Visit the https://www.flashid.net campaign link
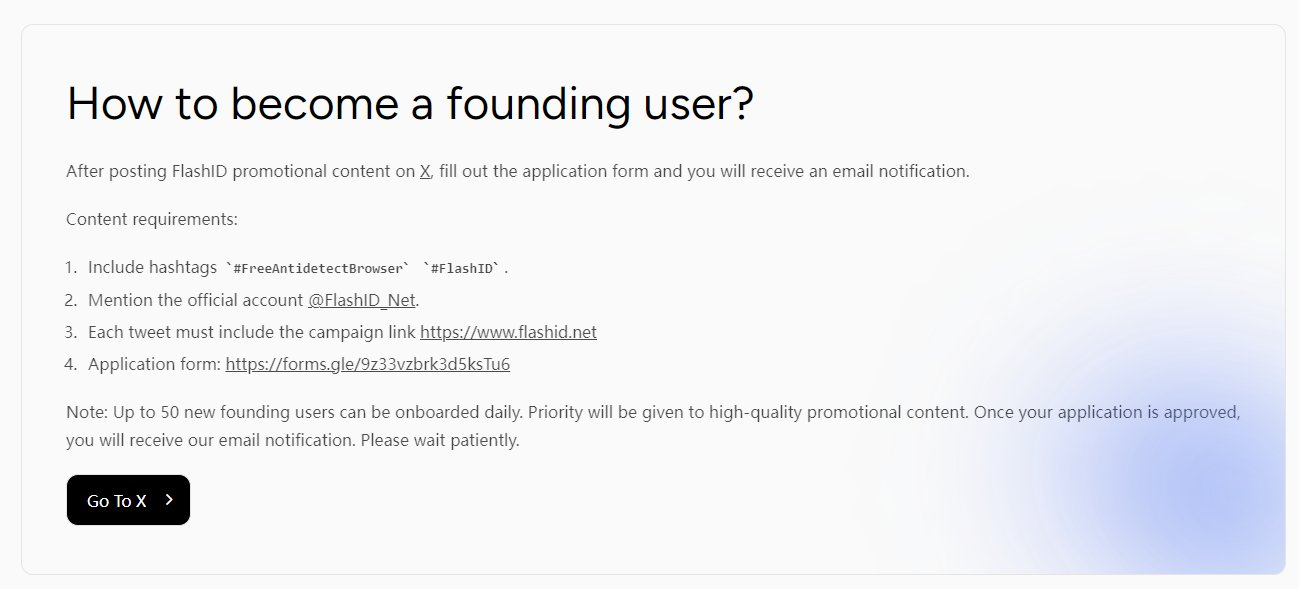This screenshot has height=589, width=1299. click(508, 332)
